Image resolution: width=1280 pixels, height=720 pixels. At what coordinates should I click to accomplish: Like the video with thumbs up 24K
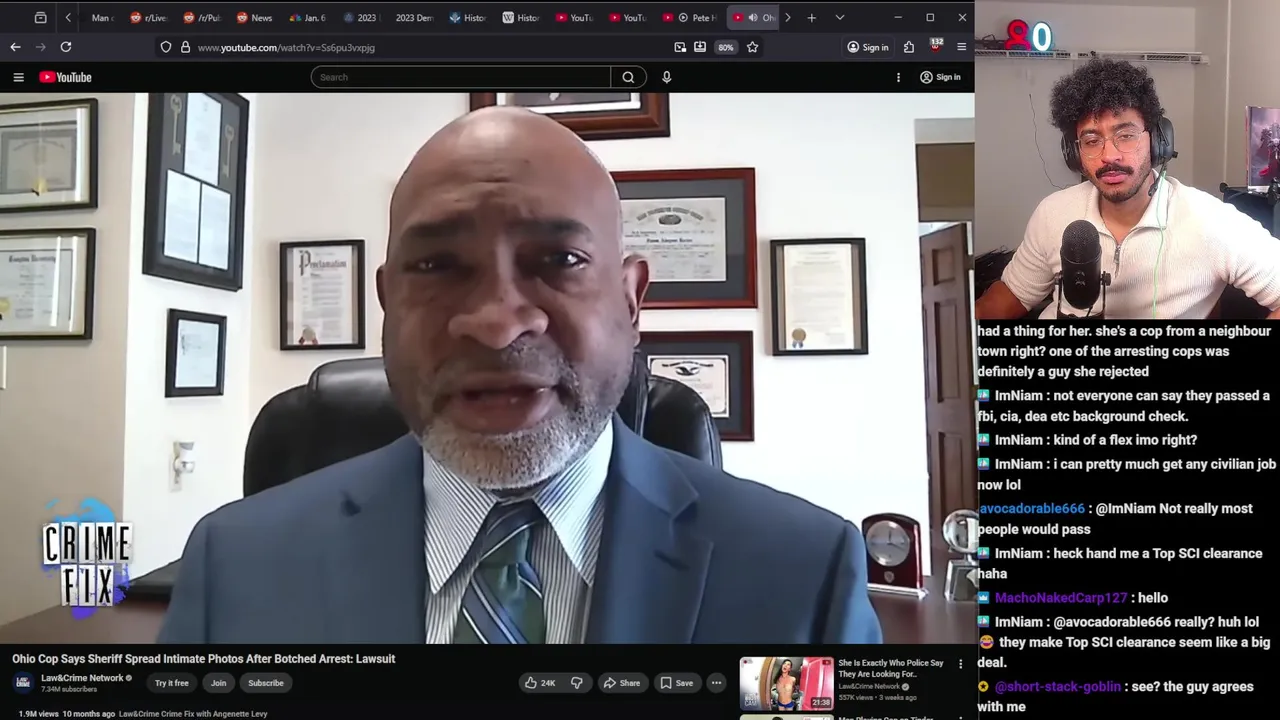(539, 683)
